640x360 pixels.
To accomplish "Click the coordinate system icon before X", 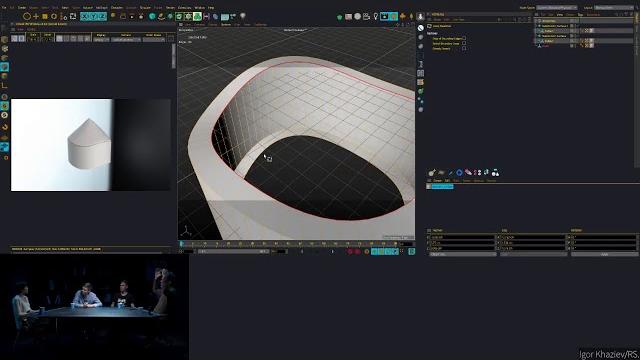I will pos(73,16).
